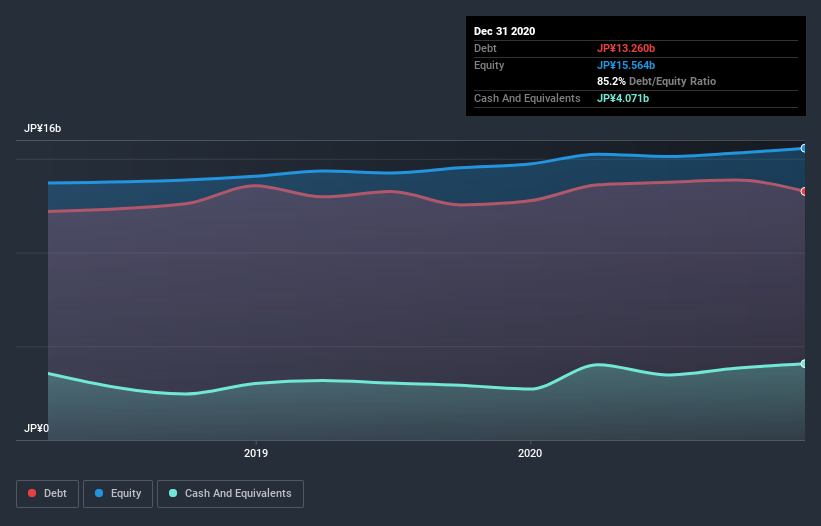Toggle the Equity legend button
The width and height of the screenshot is (821, 526).
[118, 494]
